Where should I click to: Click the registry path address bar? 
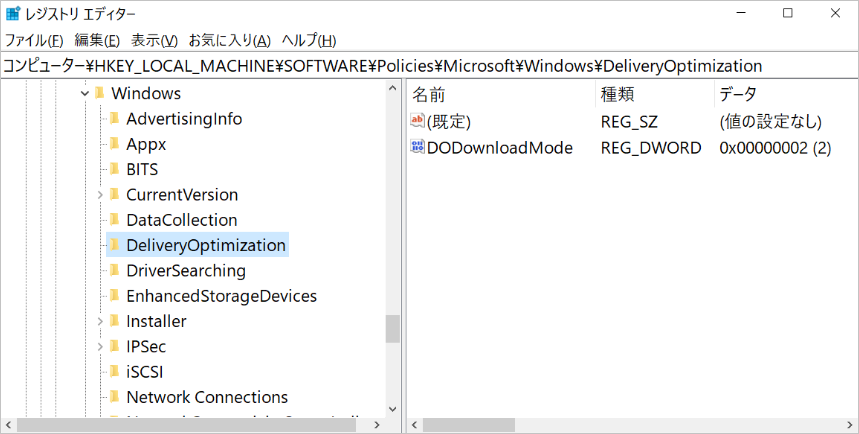[430, 66]
